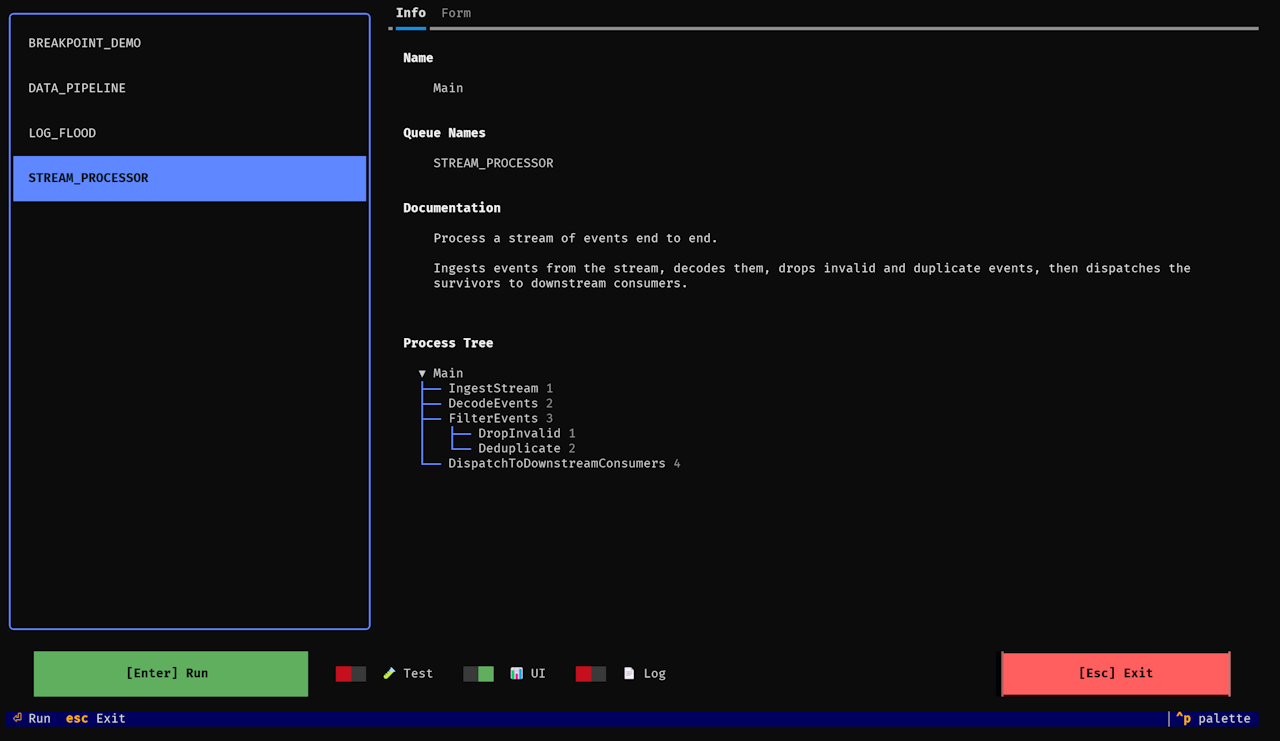The width and height of the screenshot is (1280, 741).
Task: Click the page icon beside Log
Action: pyautogui.click(x=629, y=674)
